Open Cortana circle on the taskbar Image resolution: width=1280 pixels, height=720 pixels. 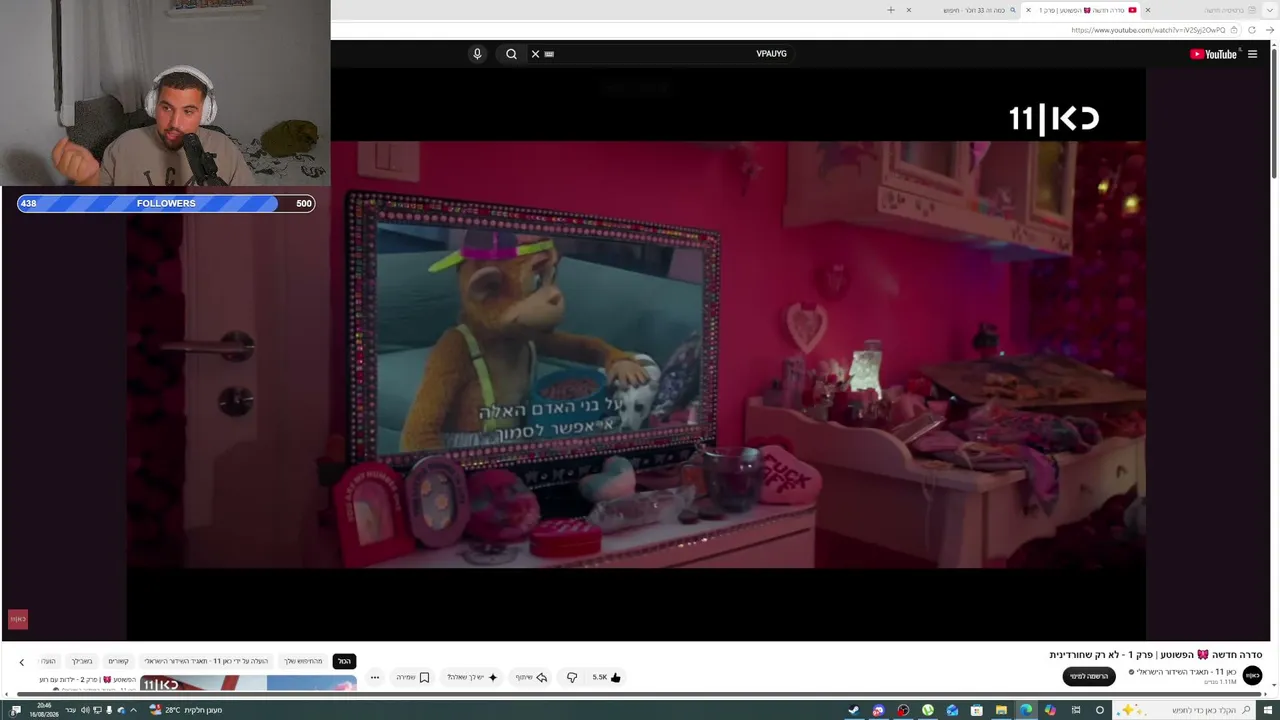click(1099, 710)
